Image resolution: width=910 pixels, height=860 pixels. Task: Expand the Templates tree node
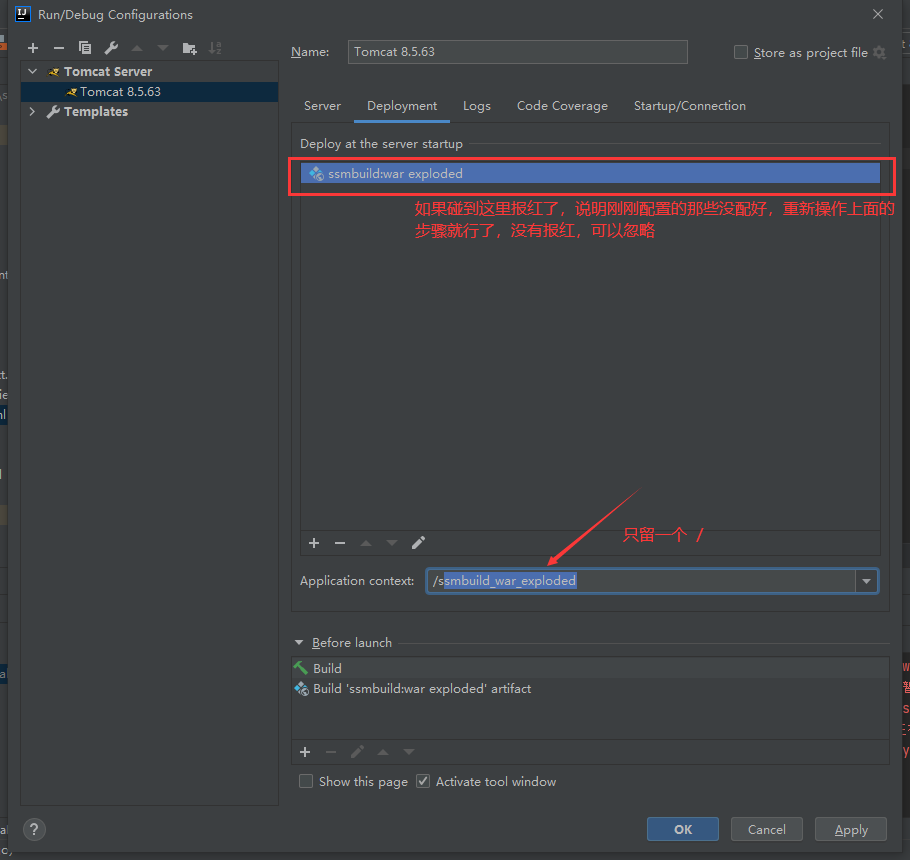(31, 111)
